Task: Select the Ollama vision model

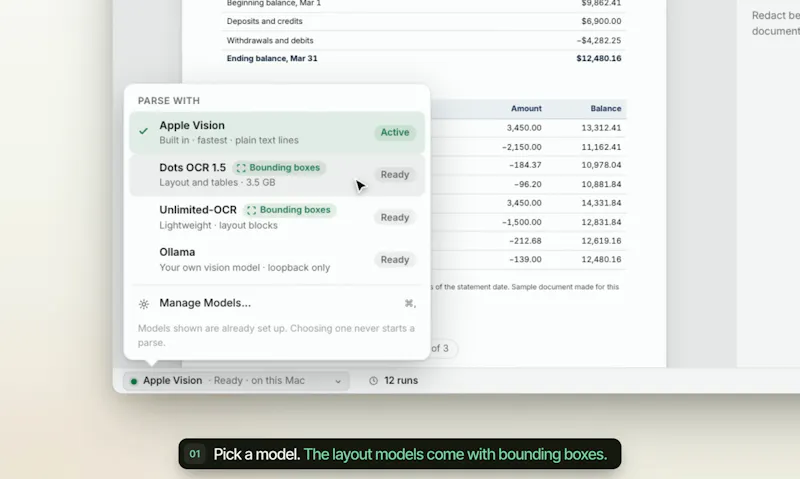Action: (x=277, y=260)
